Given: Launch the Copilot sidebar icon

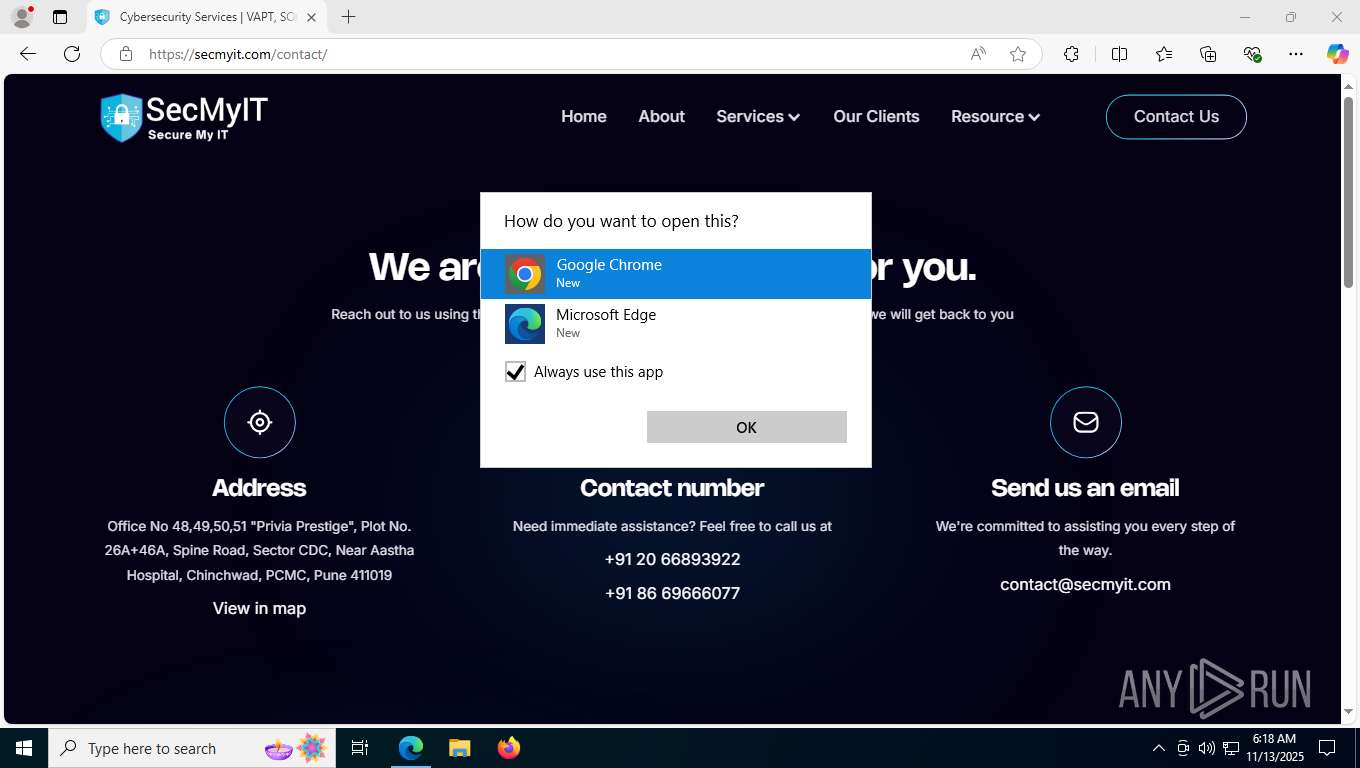Looking at the screenshot, I should (1338, 54).
